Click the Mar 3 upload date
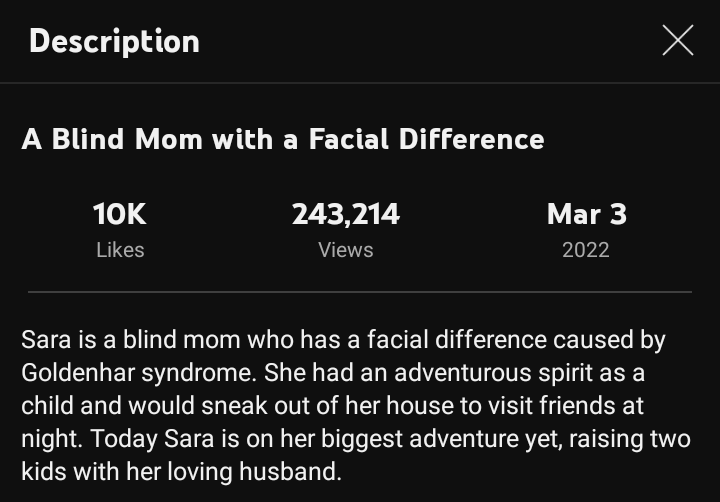The width and height of the screenshot is (720, 502). click(586, 213)
